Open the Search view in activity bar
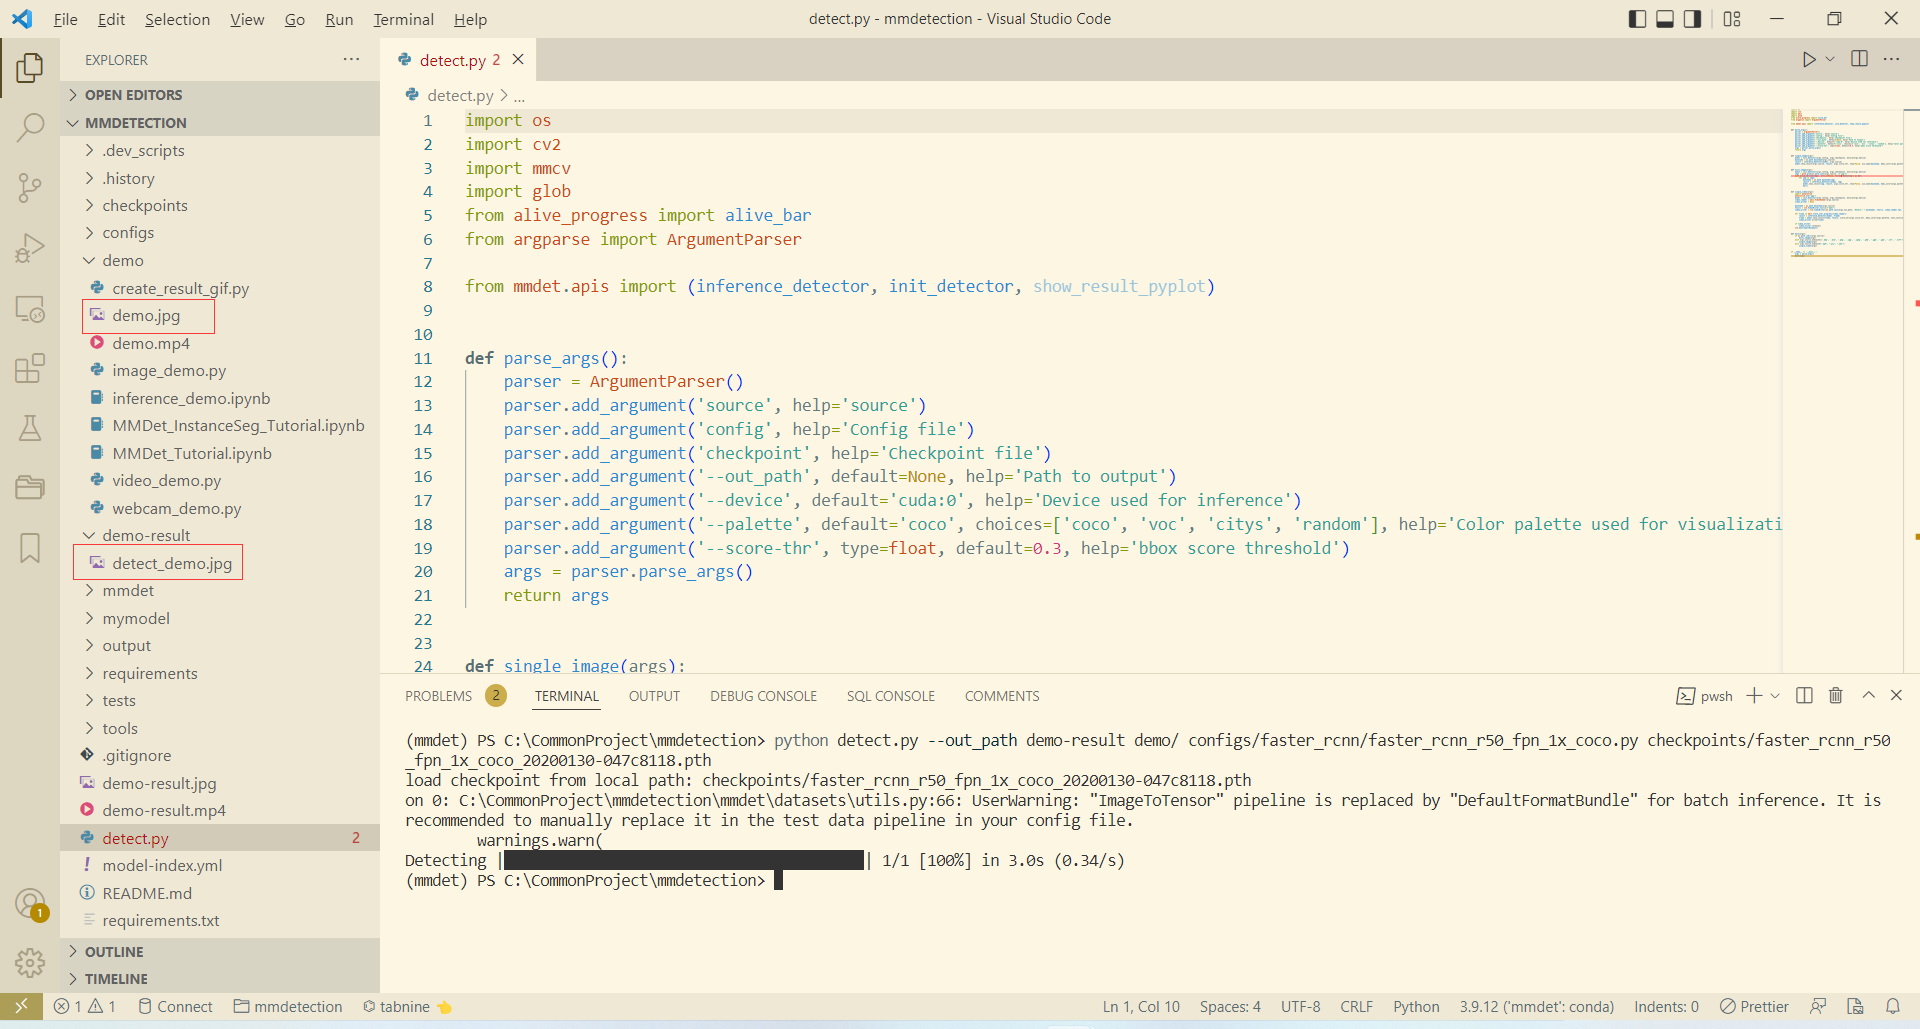 [x=30, y=127]
